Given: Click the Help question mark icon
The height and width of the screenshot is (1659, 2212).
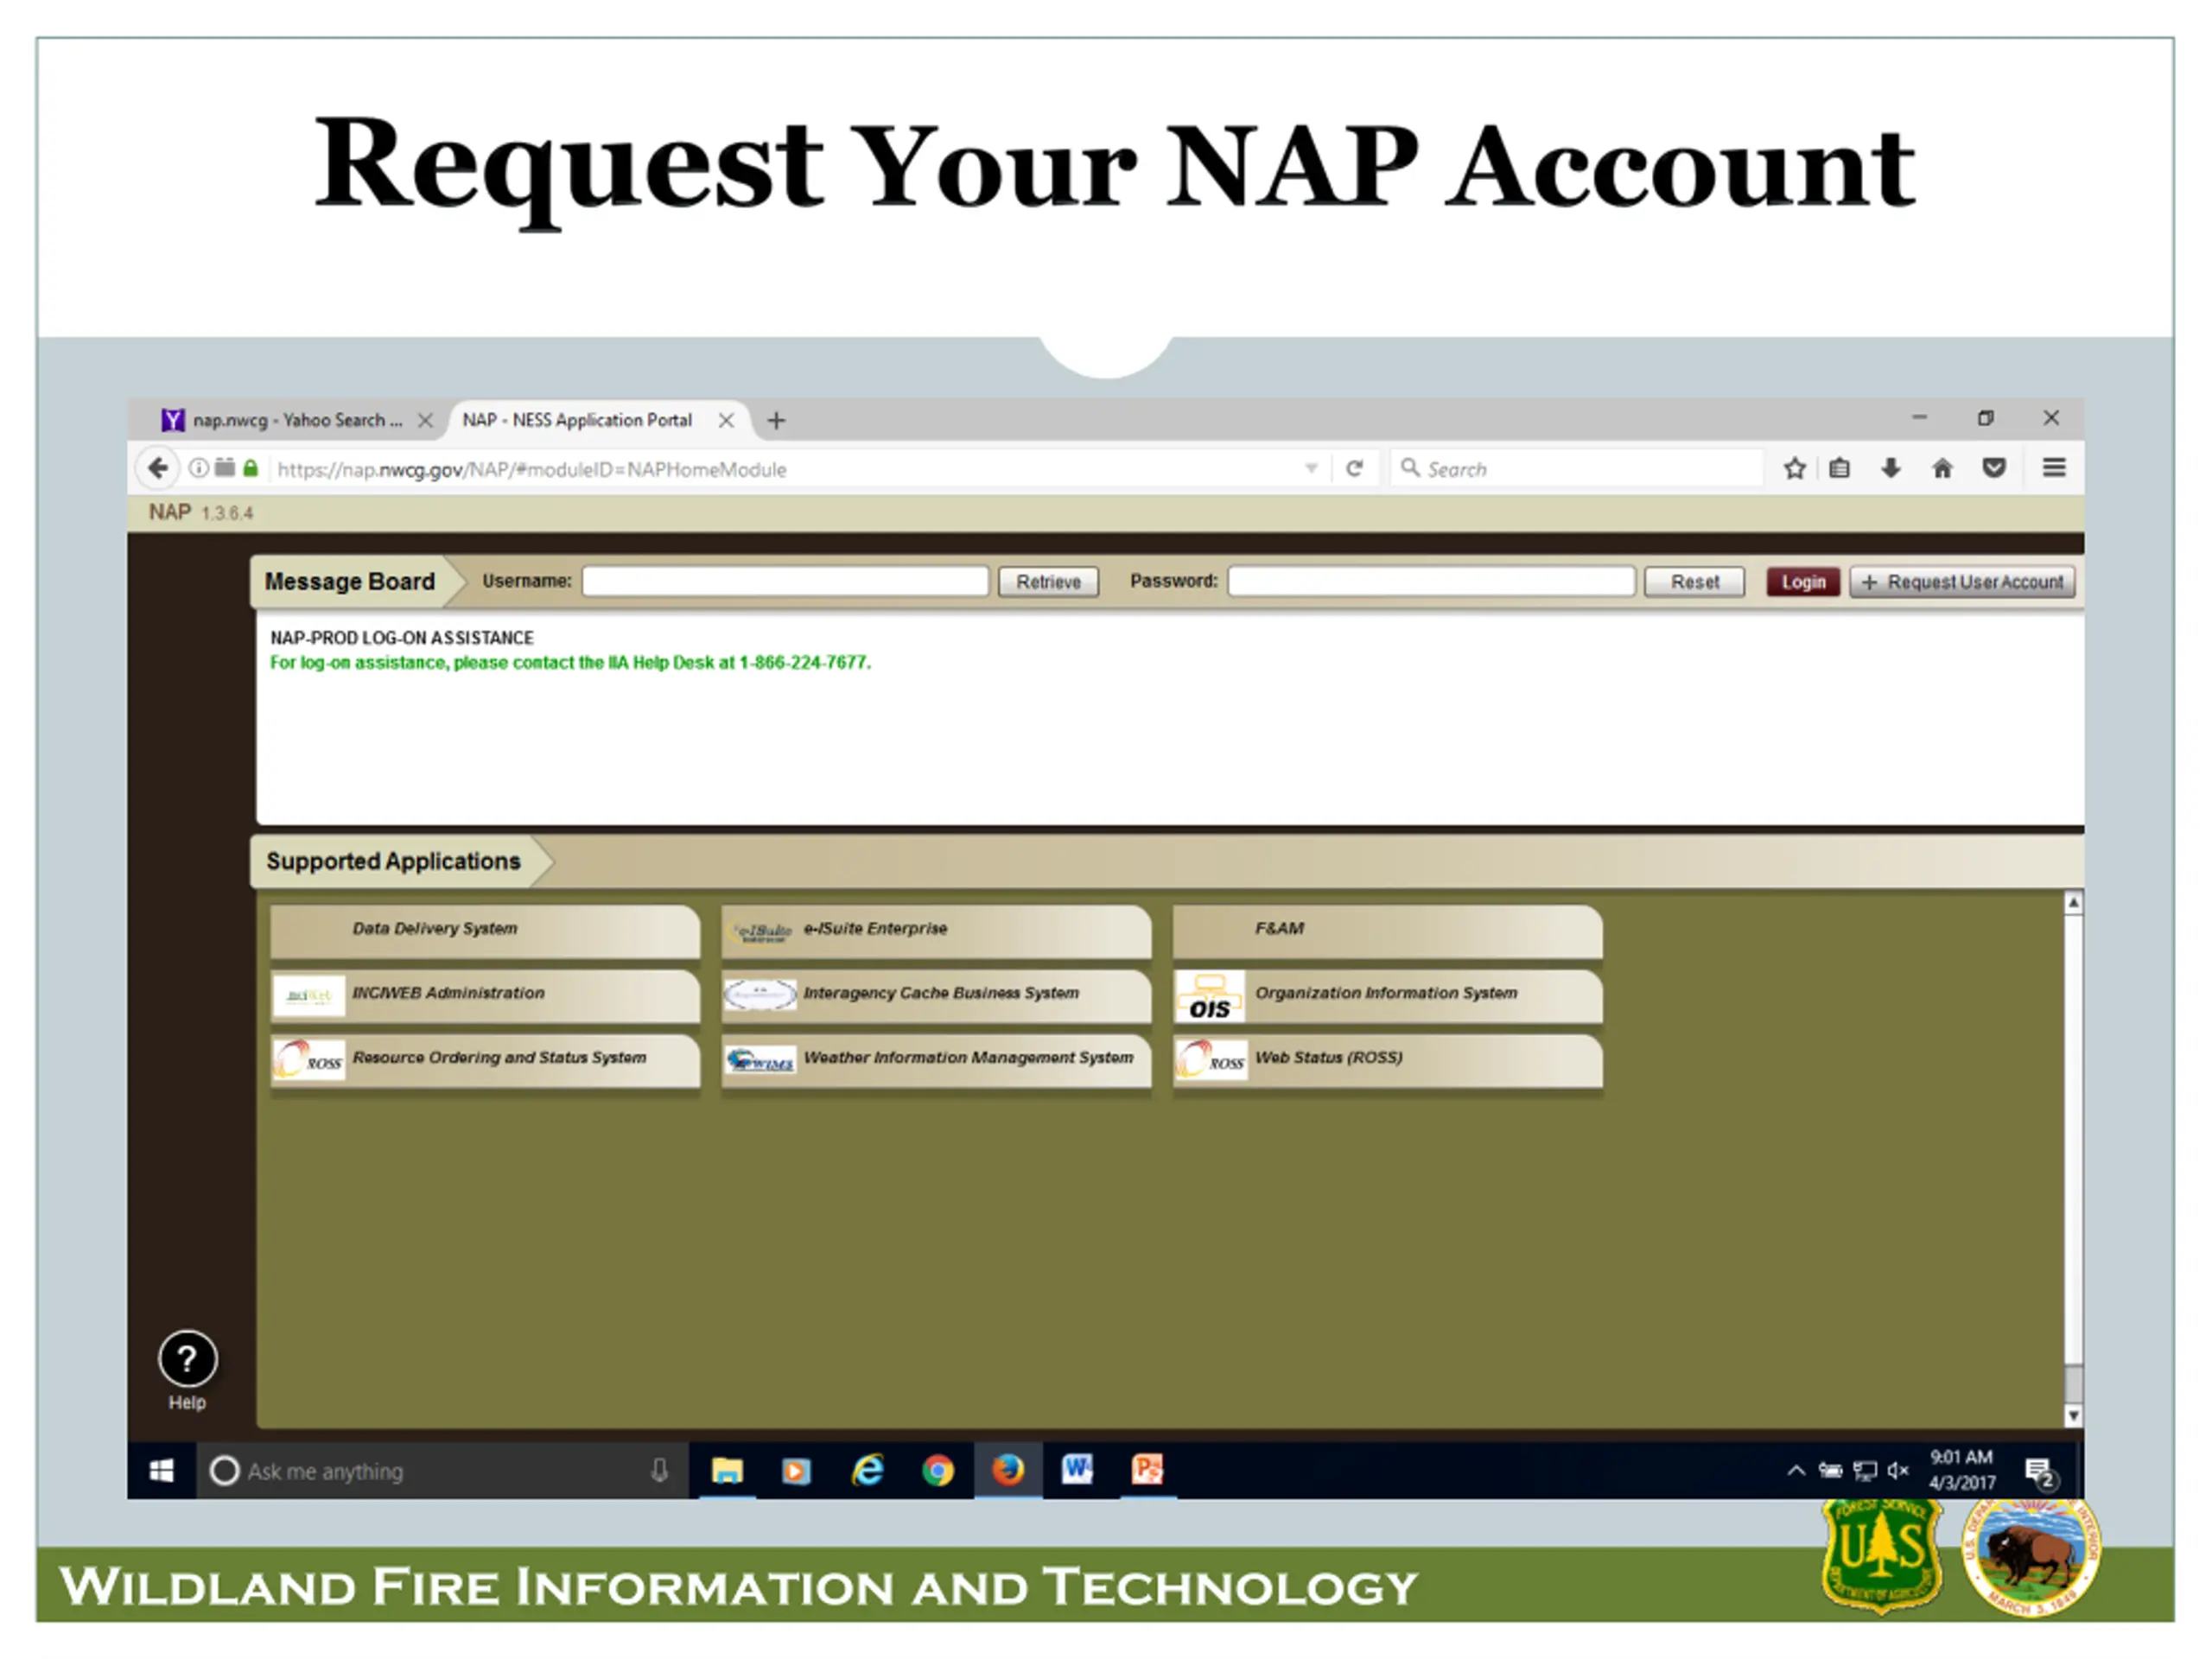Looking at the screenshot, I should click(x=187, y=1358).
